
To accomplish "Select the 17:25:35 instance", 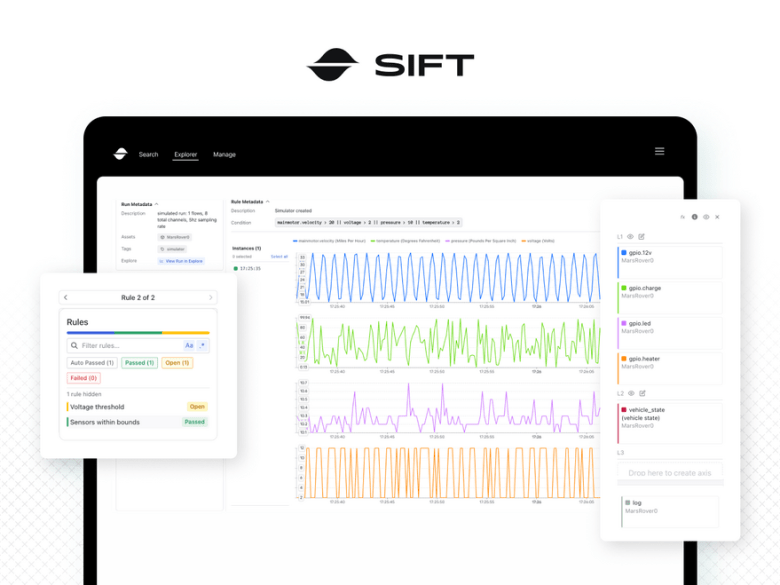I will pos(247,269).
